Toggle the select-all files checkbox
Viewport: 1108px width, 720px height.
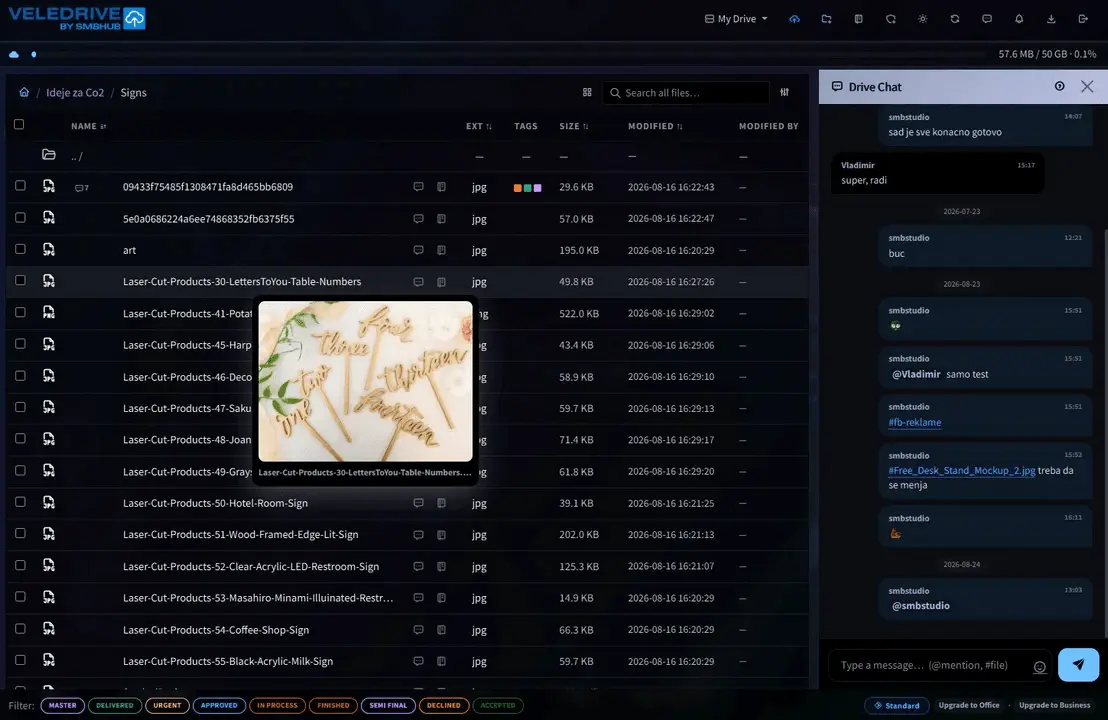click(19, 124)
